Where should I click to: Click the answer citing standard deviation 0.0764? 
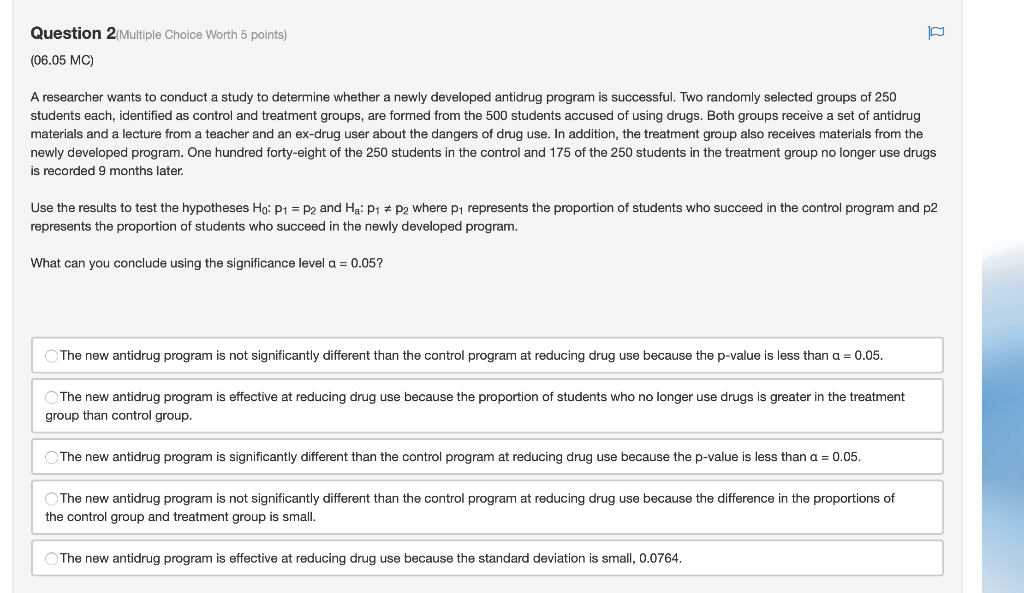pyautogui.click(x=370, y=558)
